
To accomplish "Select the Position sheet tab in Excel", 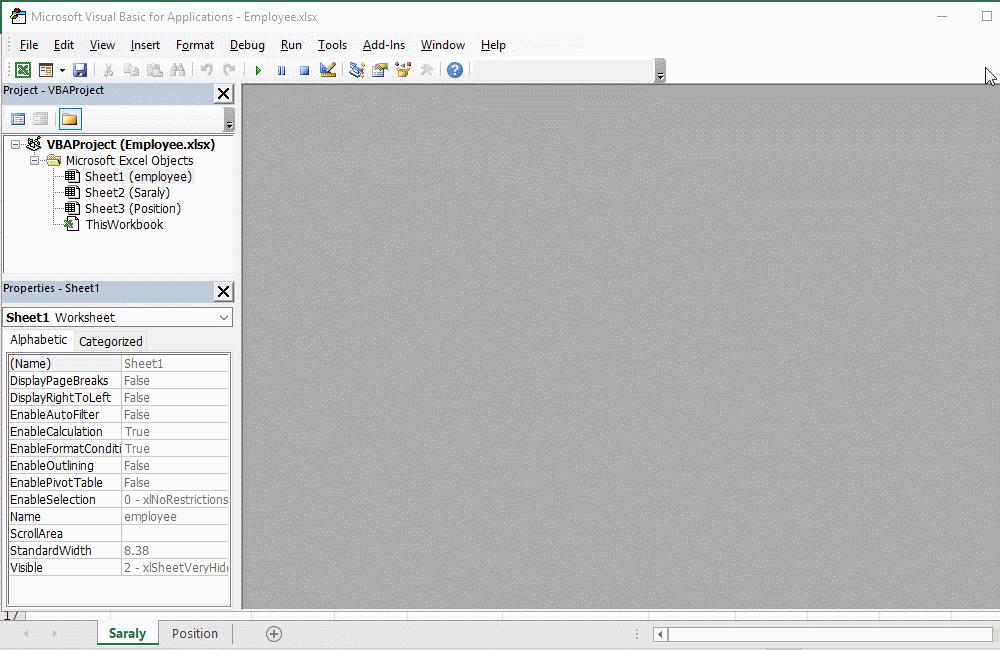I will click(x=195, y=633).
